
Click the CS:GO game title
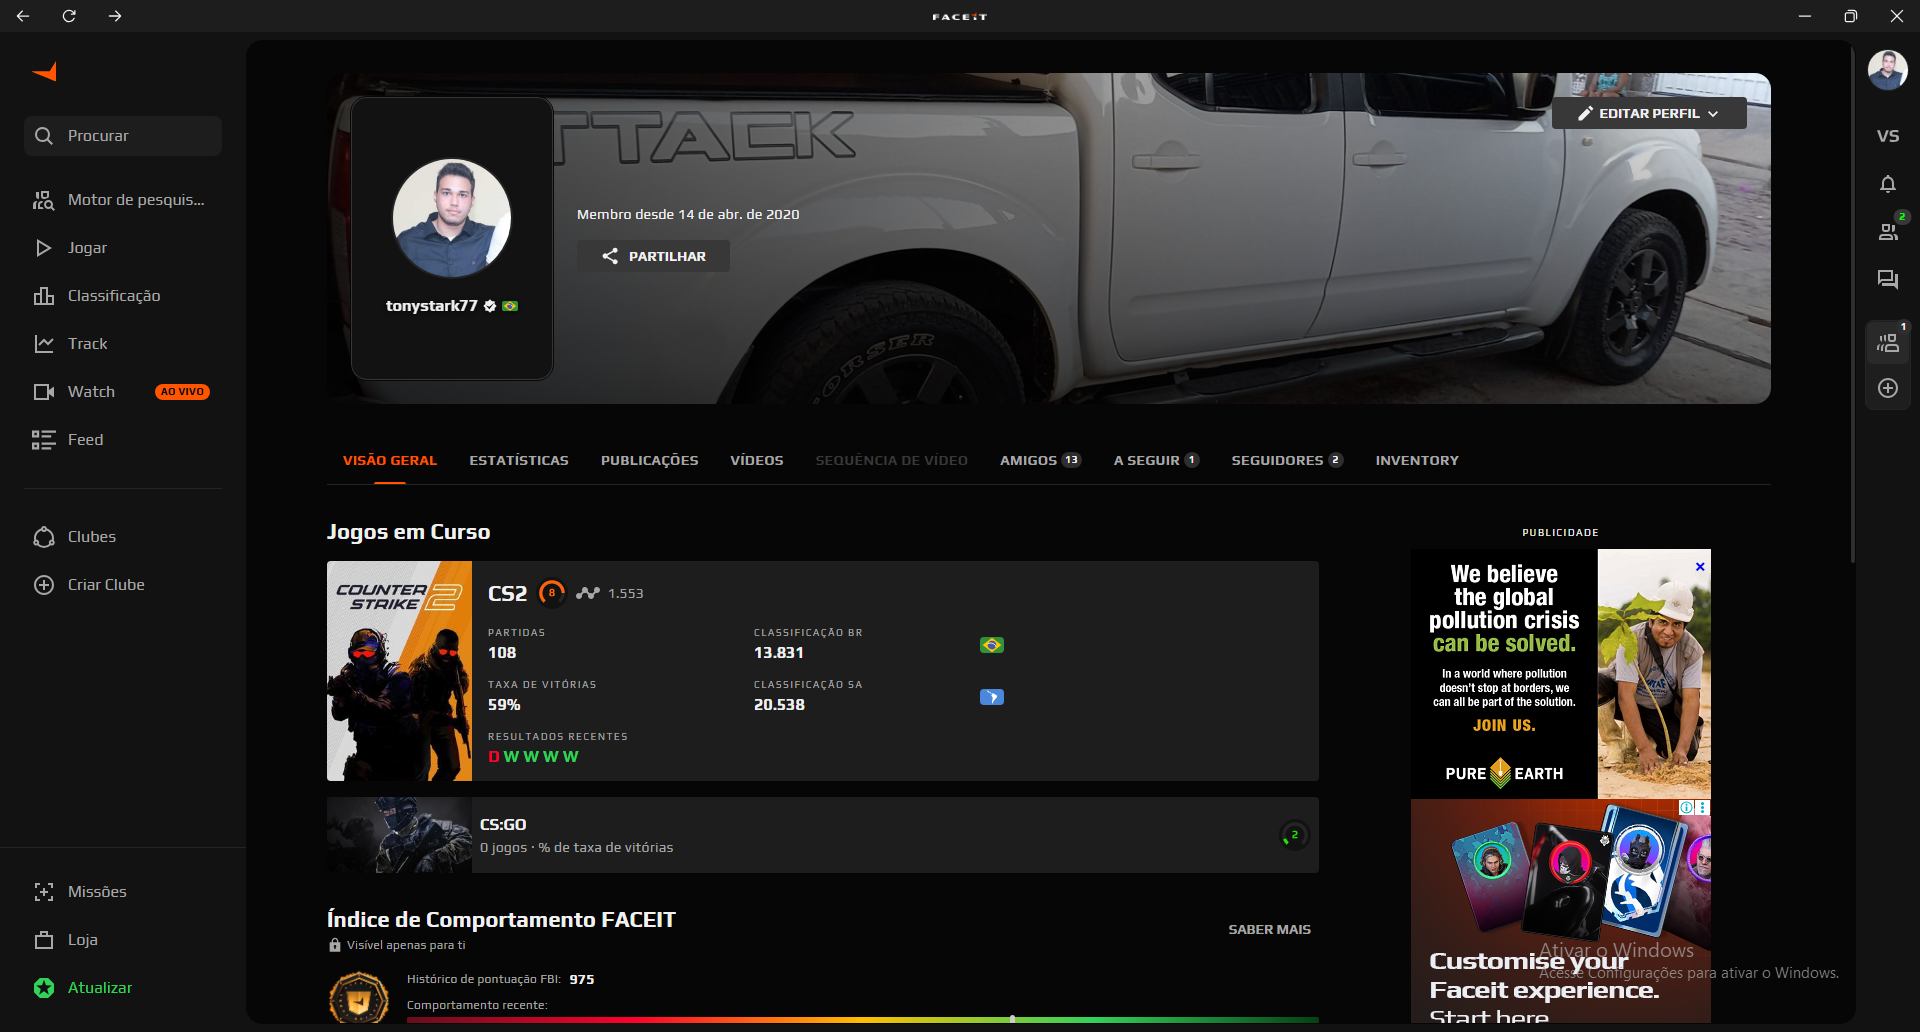(x=503, y=825)
